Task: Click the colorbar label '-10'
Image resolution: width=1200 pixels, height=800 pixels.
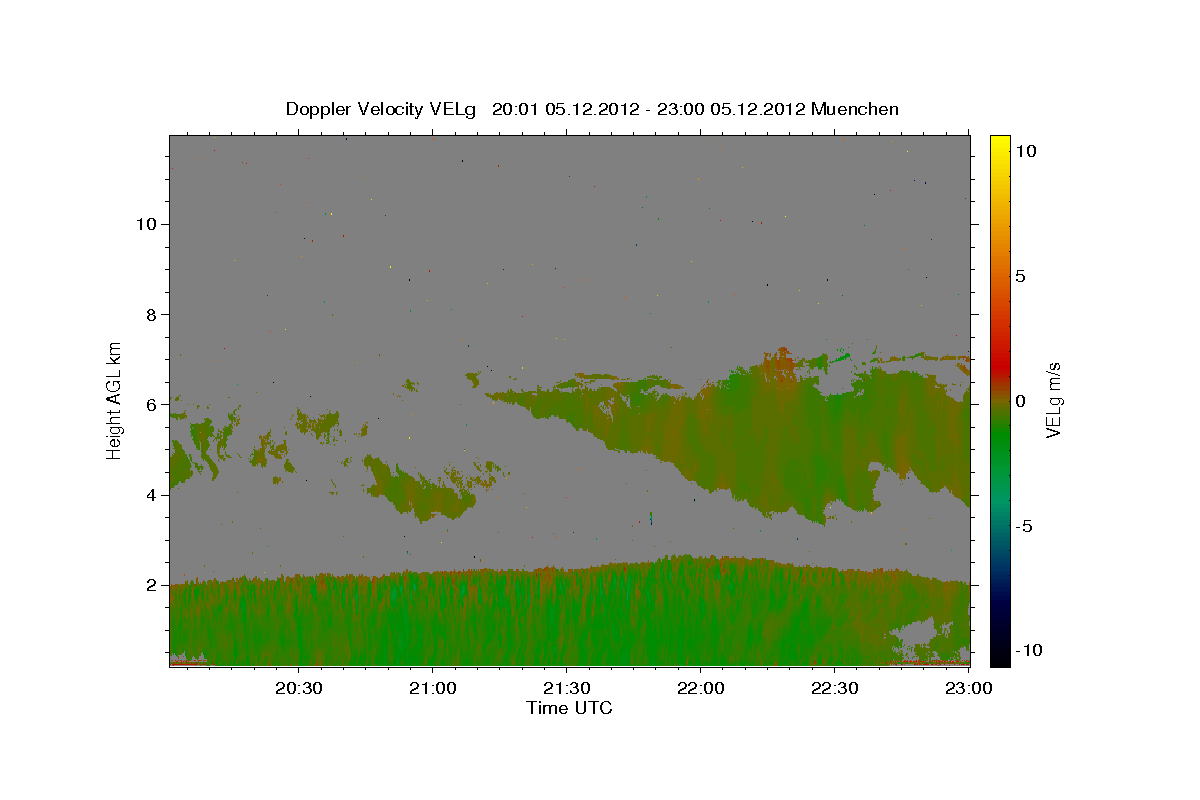Action: point(1027,650)
